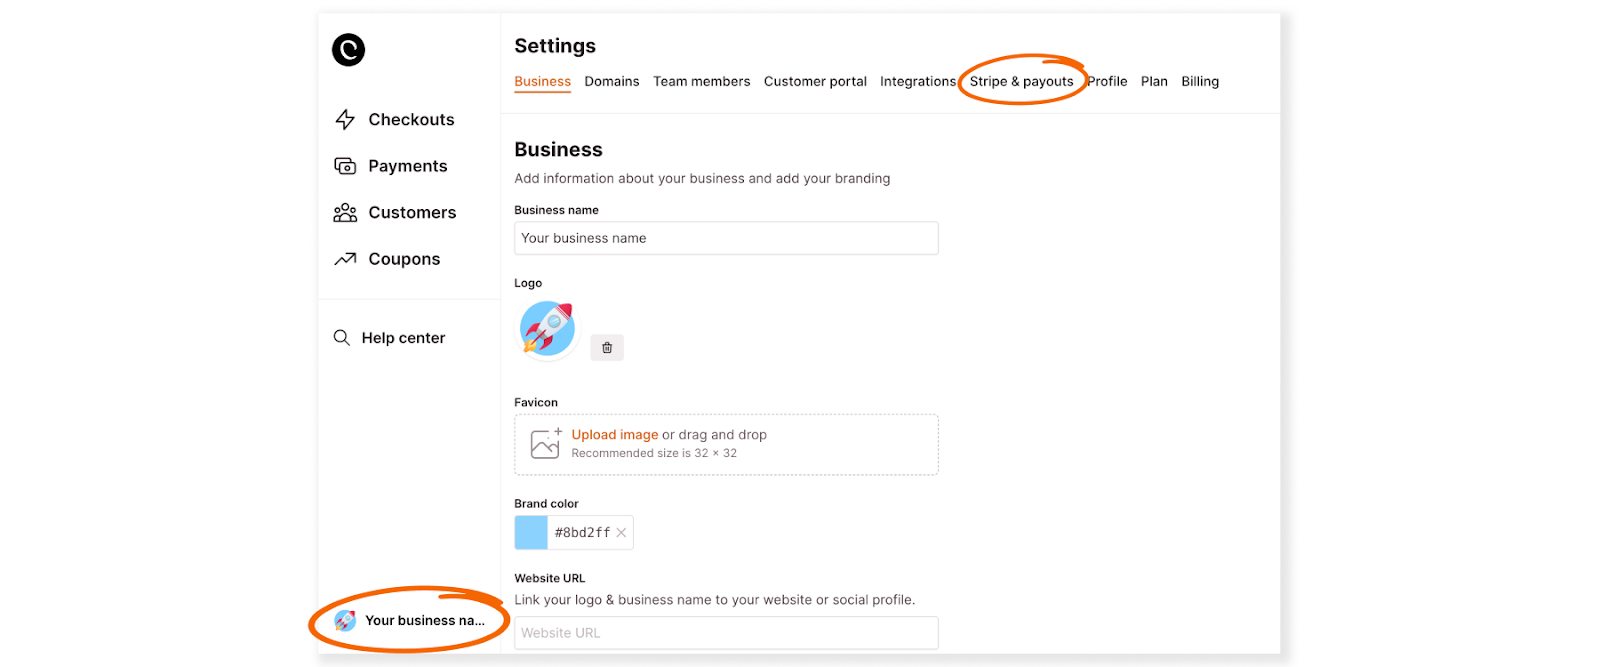Open the Domains tab
The image size is (1600, 667).
[x=612, y=82]
